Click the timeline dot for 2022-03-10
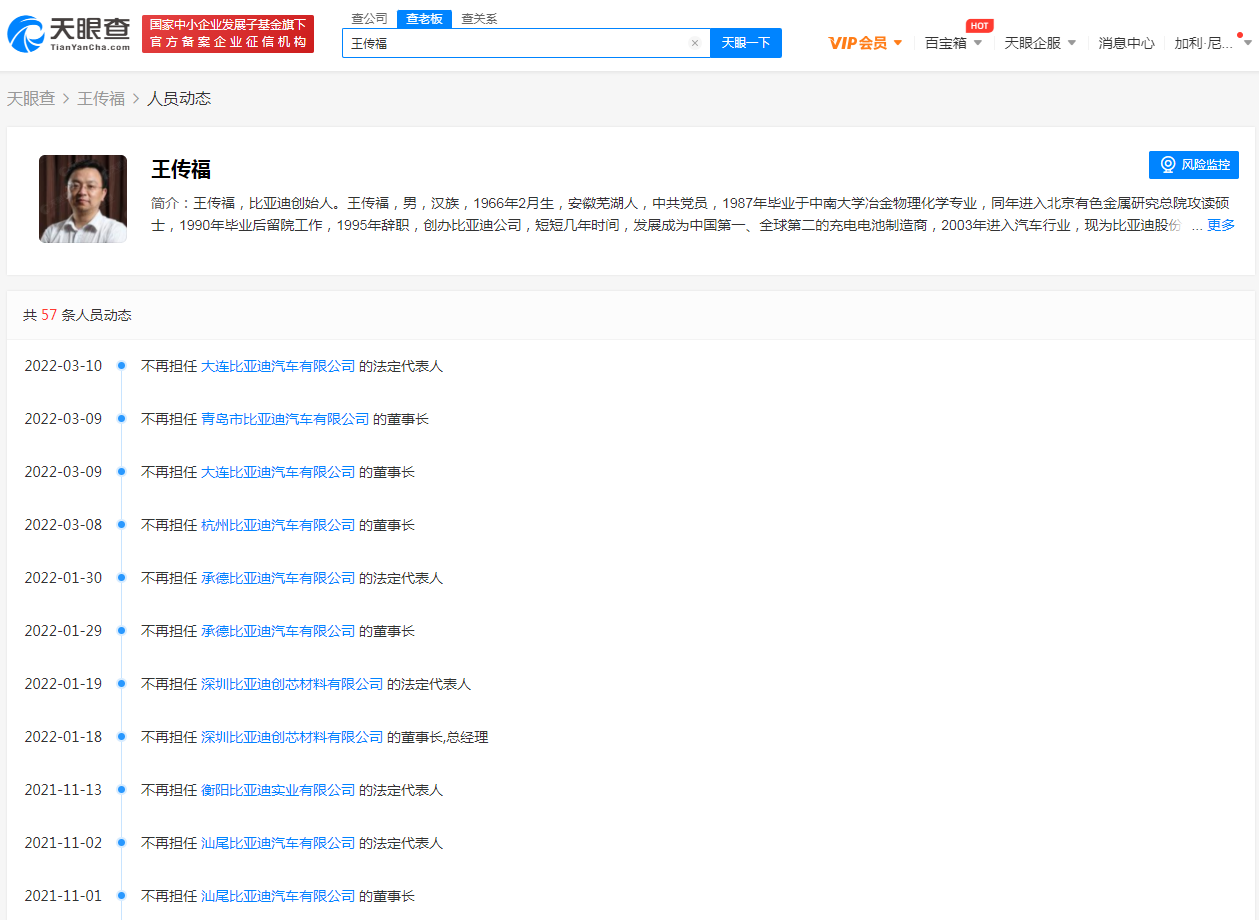Image resolution: width=1259 pixels, height=920 pixels. (x=121, y=366)
